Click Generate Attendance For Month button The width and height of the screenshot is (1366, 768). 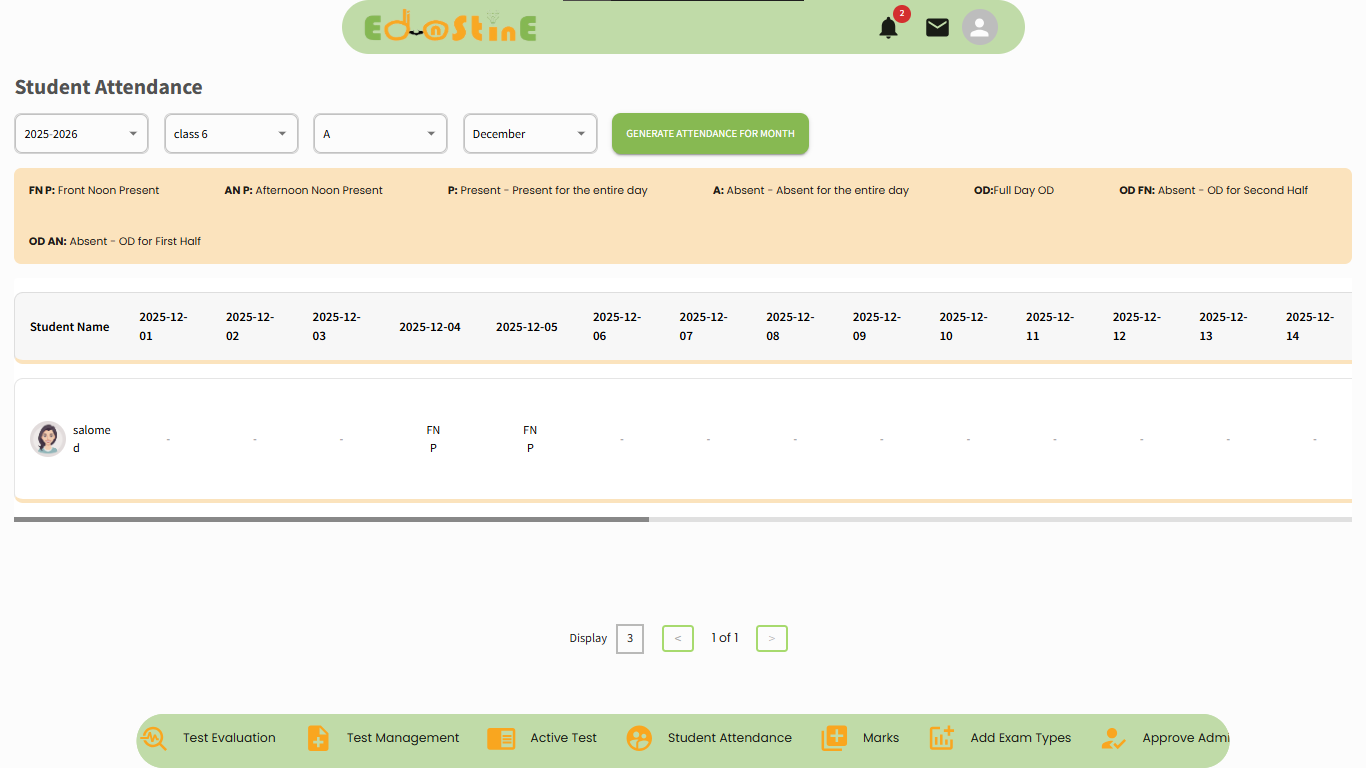click(710, 134)
